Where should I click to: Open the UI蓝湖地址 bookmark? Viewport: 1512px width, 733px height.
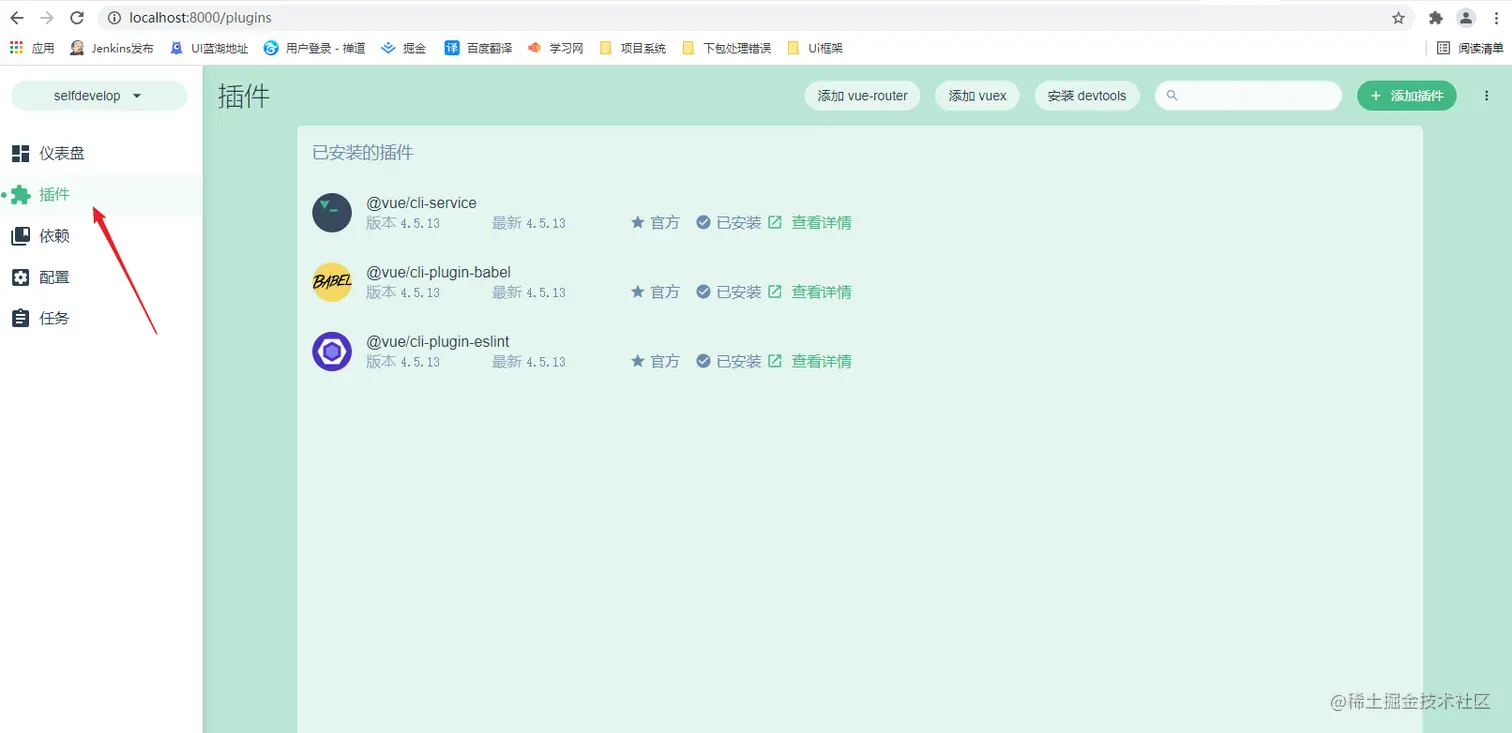pyautogui.click(x=209, y=48)
